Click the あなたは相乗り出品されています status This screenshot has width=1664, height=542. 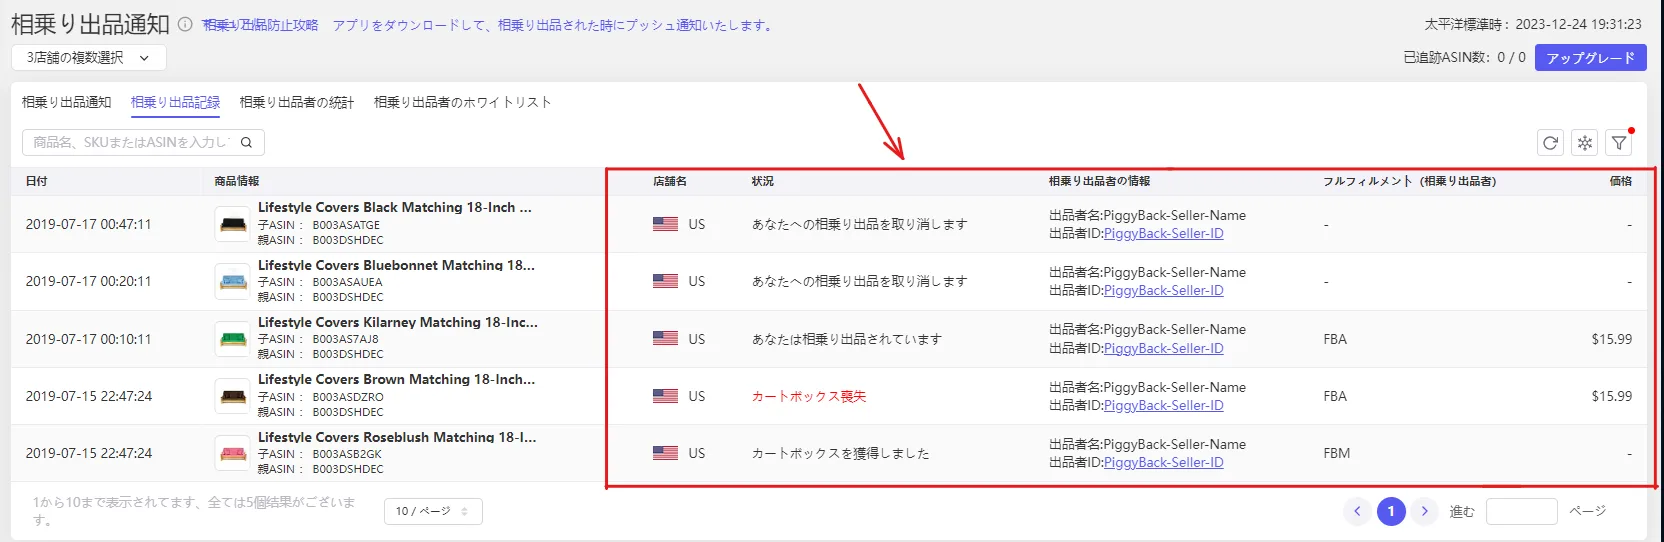coord(847,339)
